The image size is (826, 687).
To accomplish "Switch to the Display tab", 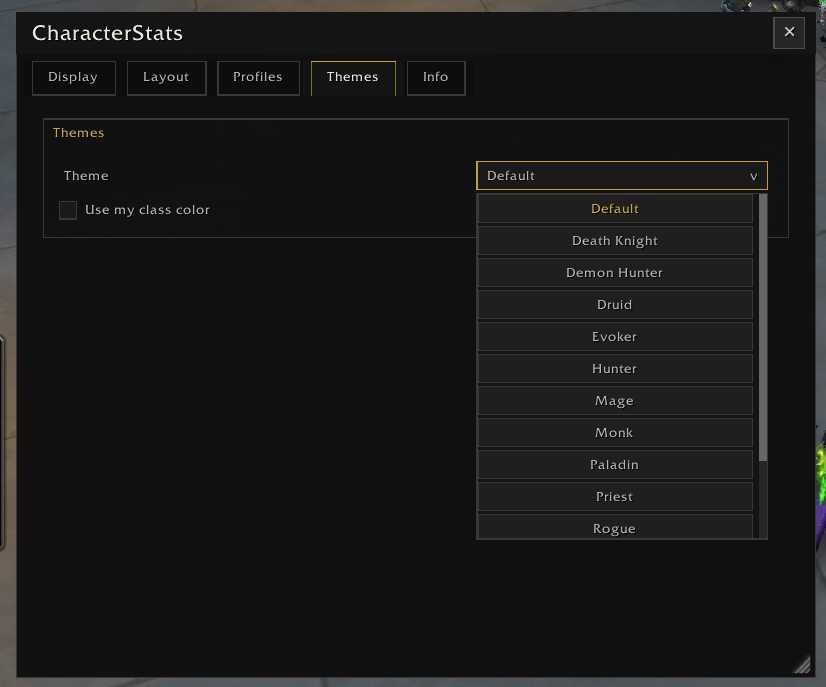I will point(73,78).
